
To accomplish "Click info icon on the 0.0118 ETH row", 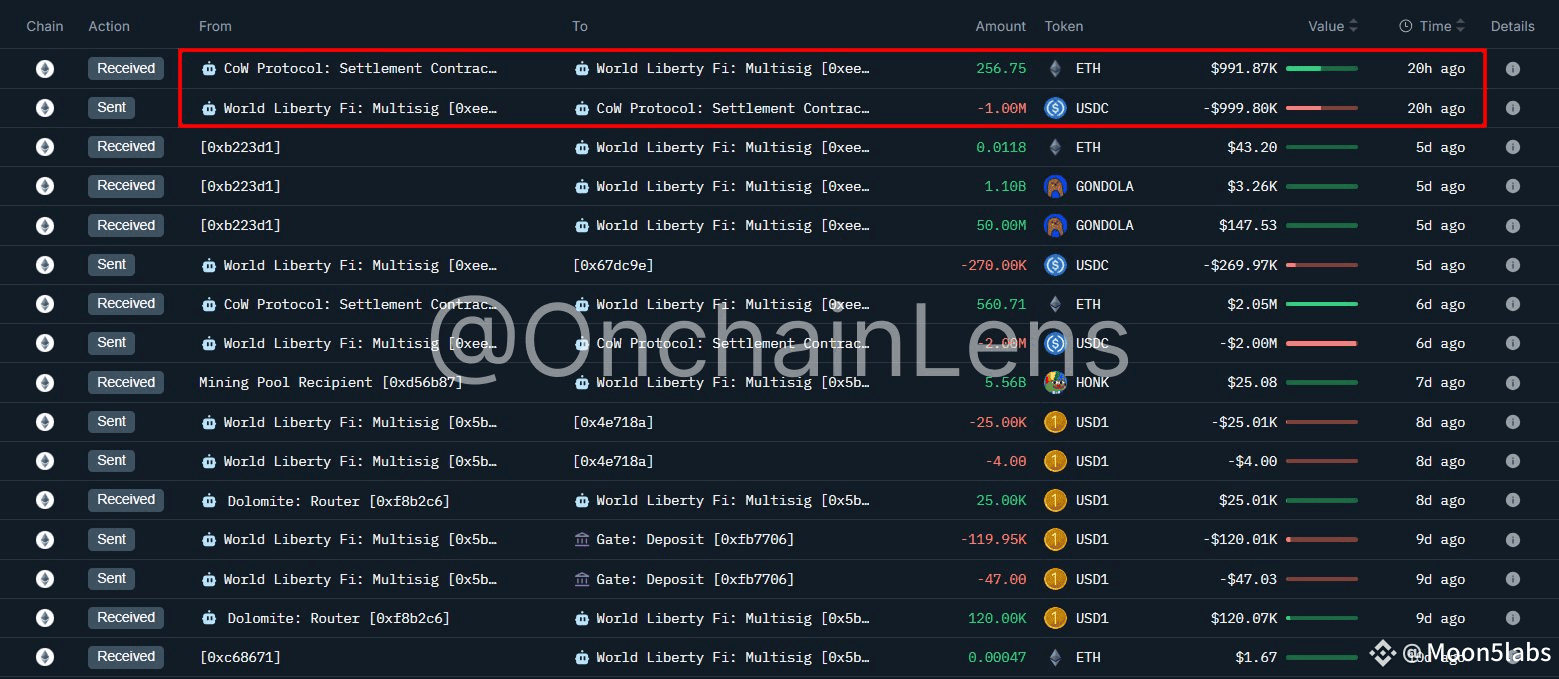I will (1513, 147).
